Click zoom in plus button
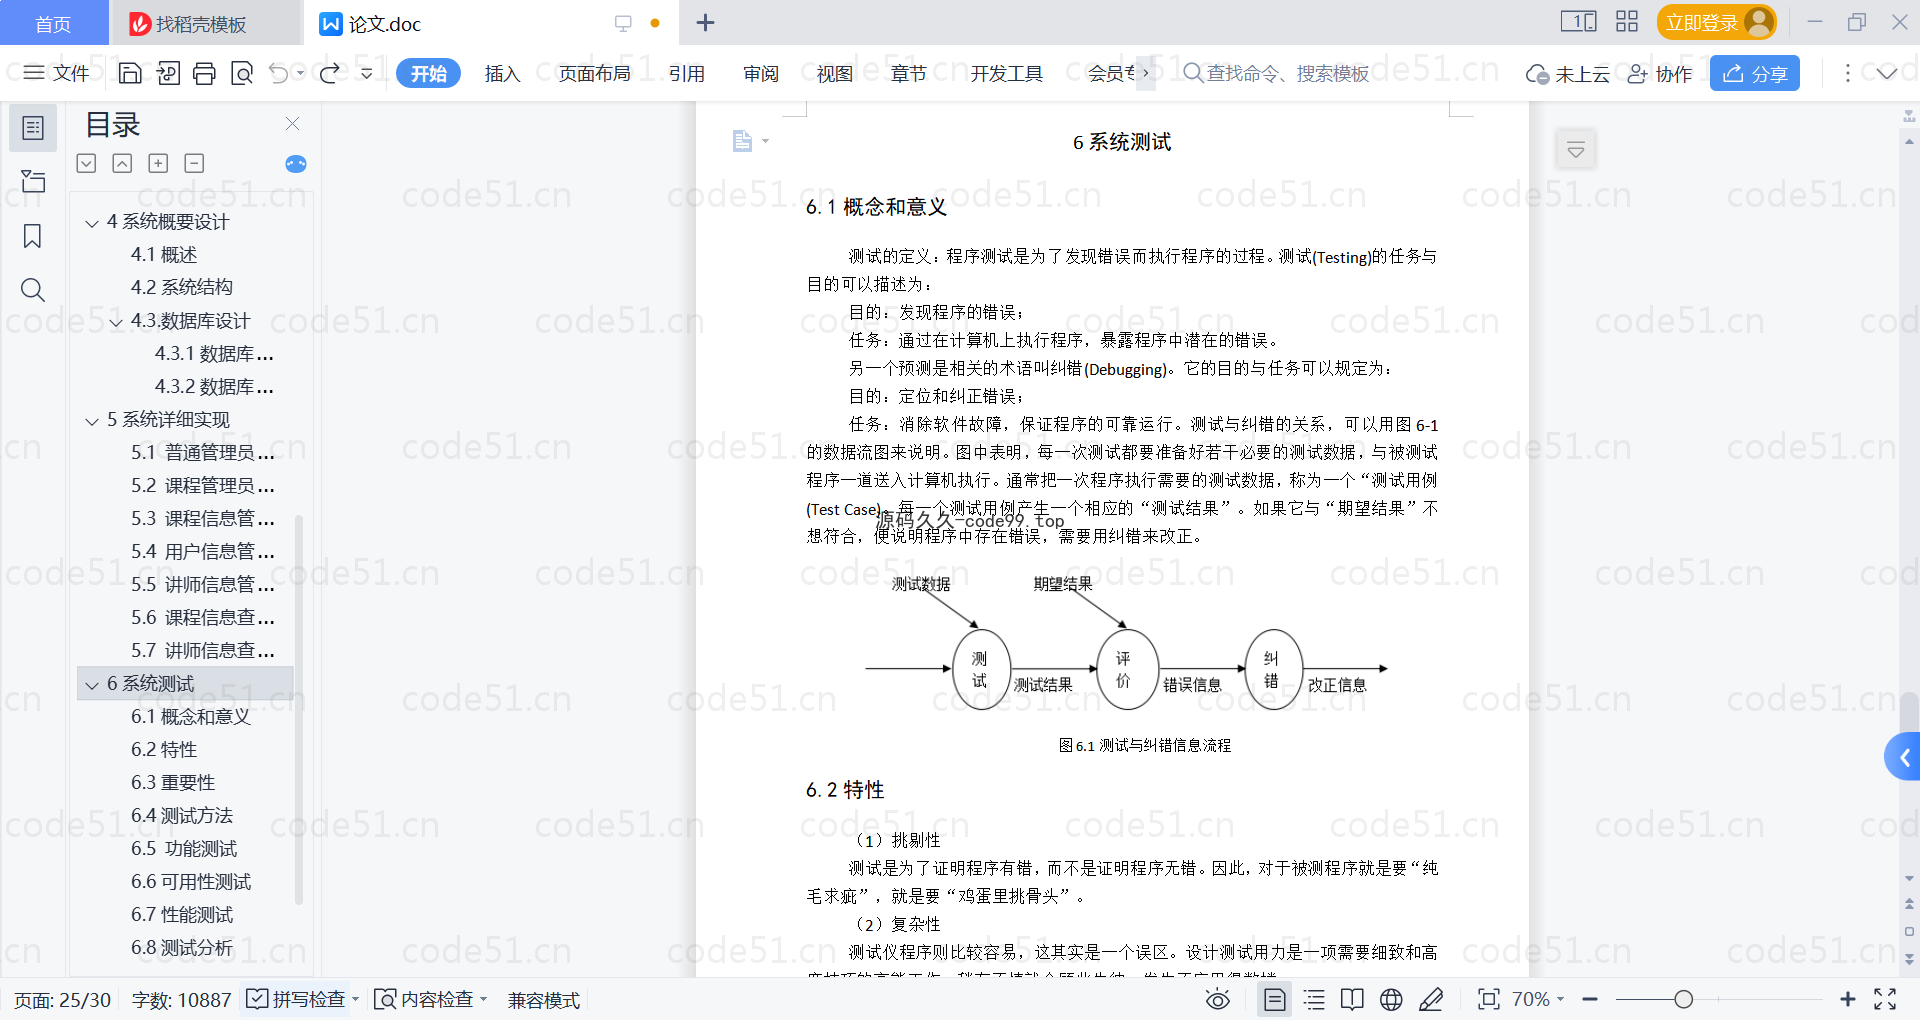 pyautogui.click(x=1848, y=999)
